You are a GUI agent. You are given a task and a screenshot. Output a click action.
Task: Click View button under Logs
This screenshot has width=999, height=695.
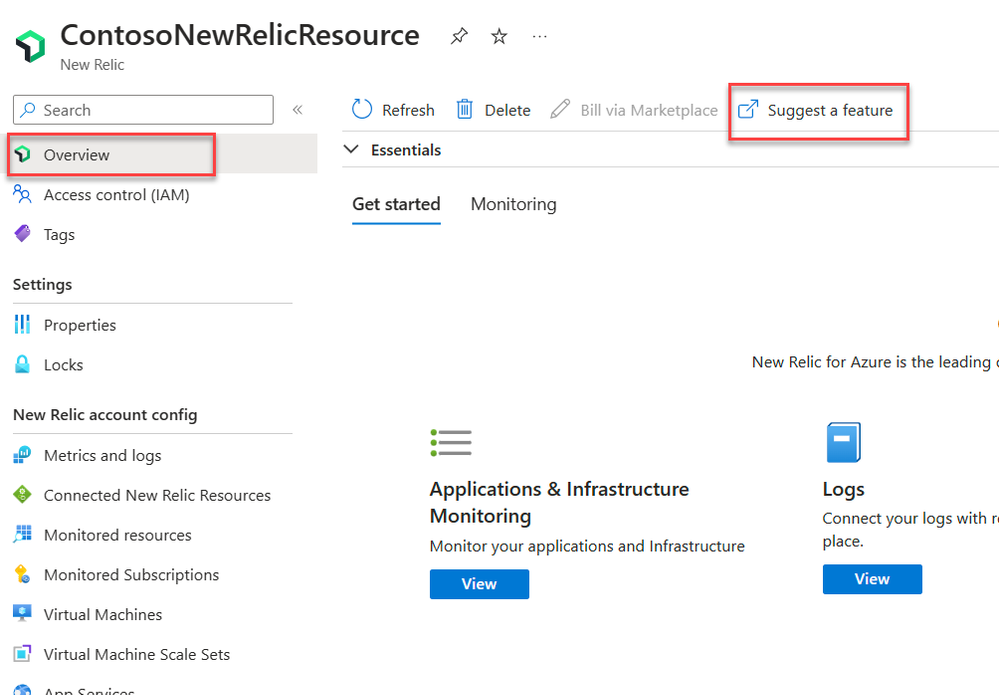coord(872,579)
